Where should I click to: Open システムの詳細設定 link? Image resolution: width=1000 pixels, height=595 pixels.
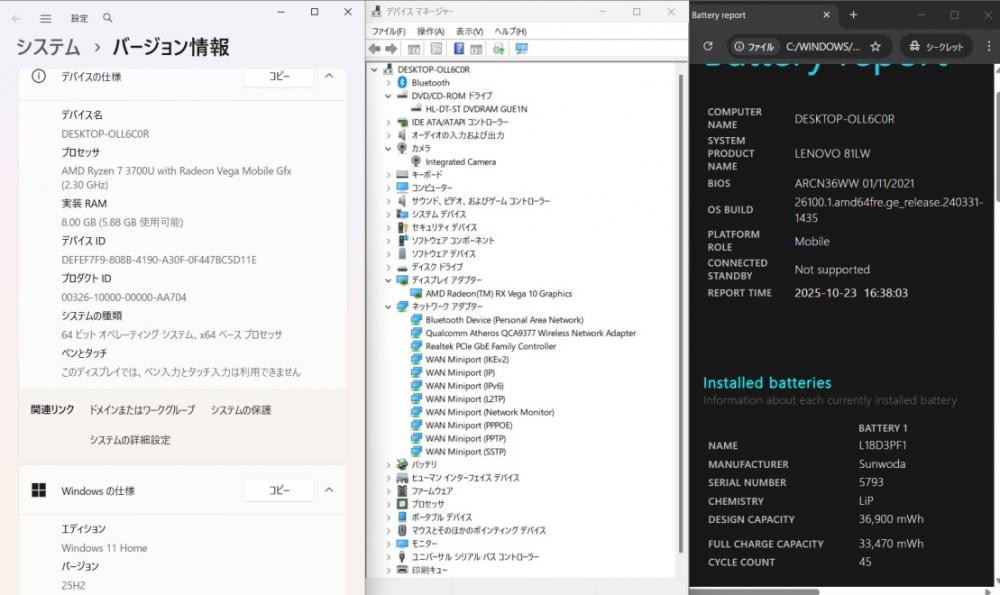pos(130,439)
